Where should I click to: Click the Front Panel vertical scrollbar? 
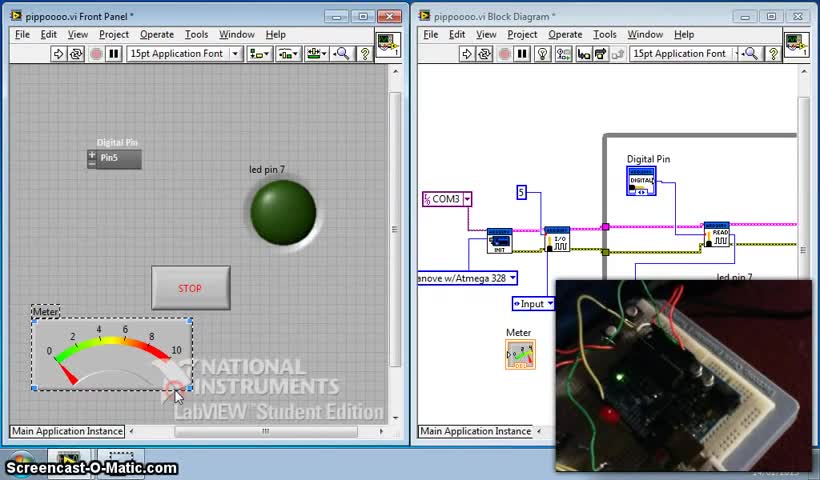395,229
